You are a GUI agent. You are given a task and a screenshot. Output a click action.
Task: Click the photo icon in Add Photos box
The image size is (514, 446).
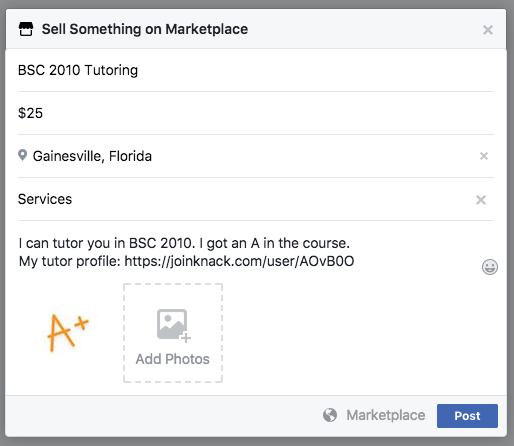coord(173,326)
